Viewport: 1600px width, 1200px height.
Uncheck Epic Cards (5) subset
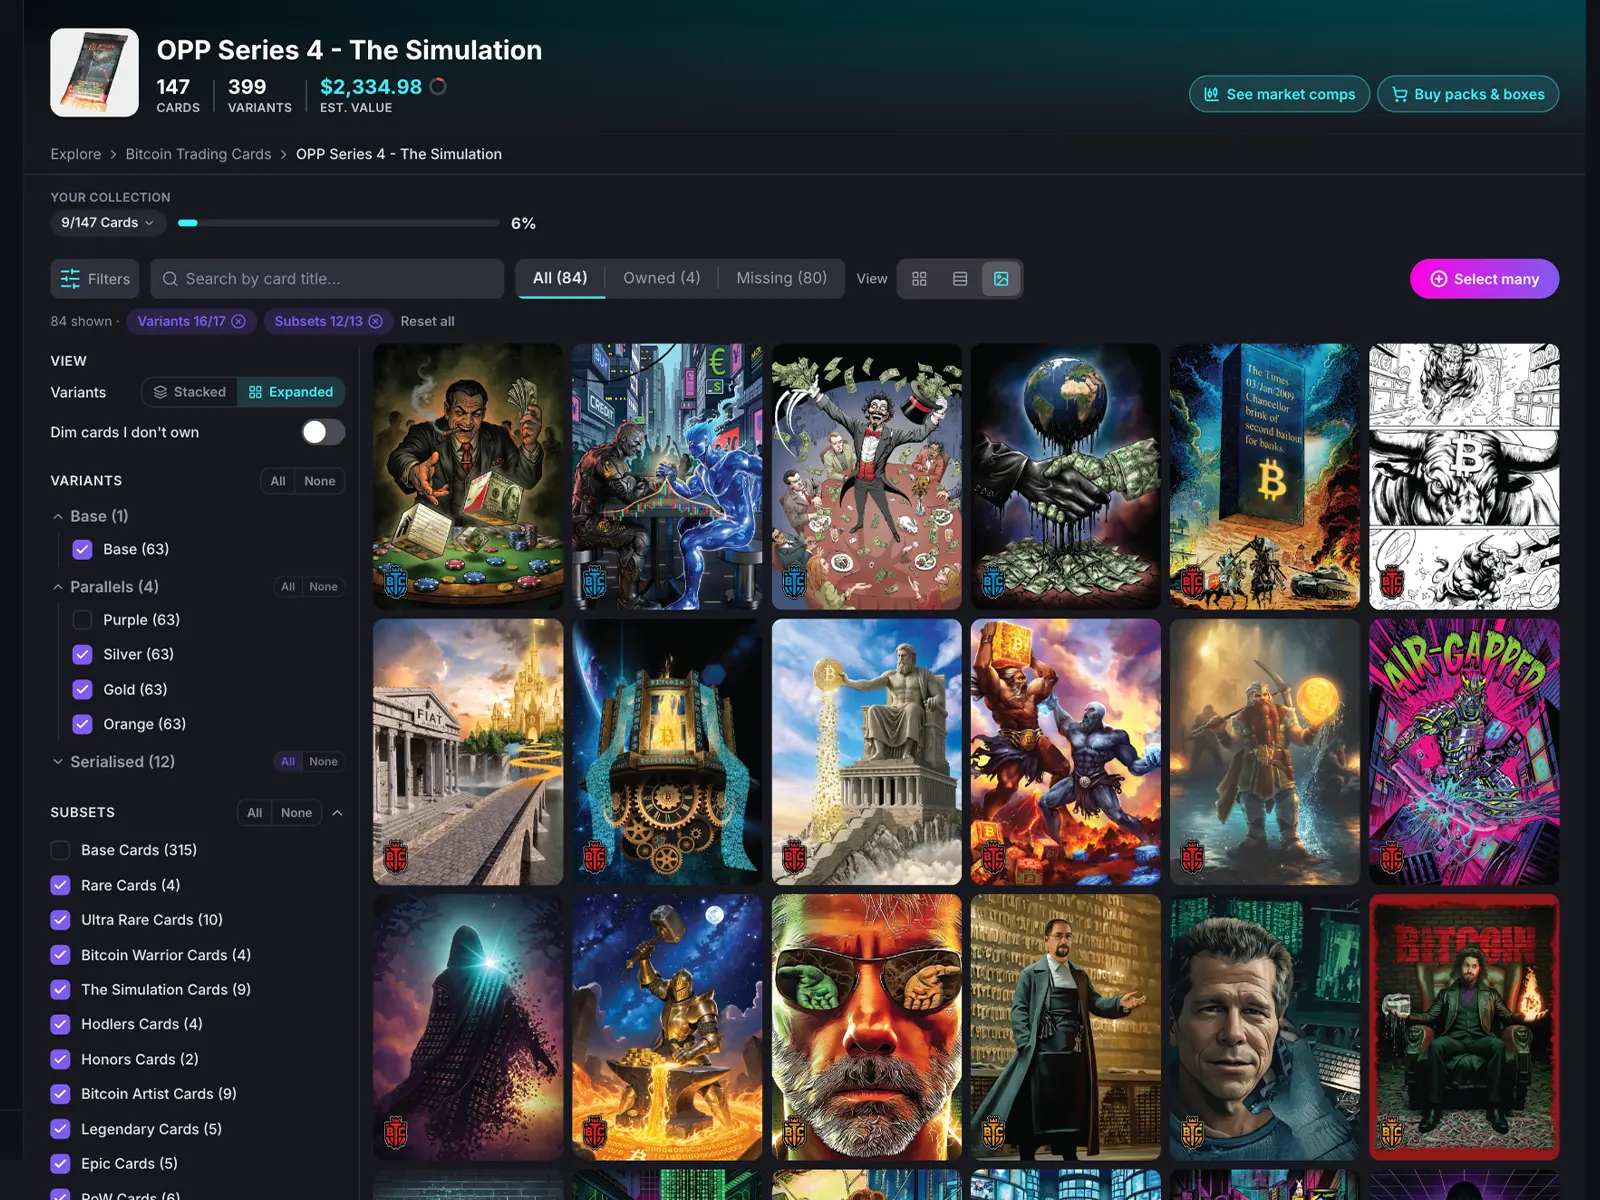coord(60,1163)
